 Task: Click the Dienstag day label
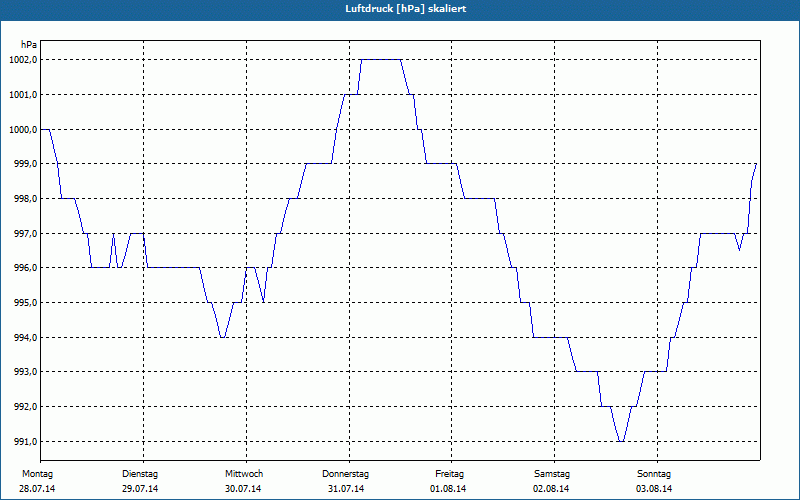click(x=140, y=474)
